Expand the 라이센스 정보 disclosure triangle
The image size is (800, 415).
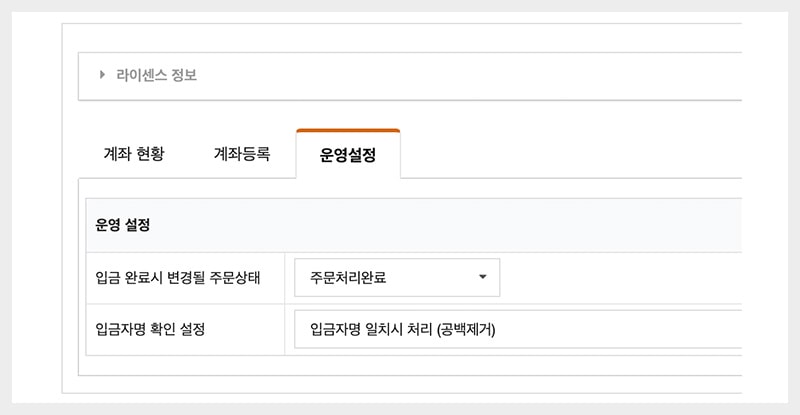pos(103,76)
